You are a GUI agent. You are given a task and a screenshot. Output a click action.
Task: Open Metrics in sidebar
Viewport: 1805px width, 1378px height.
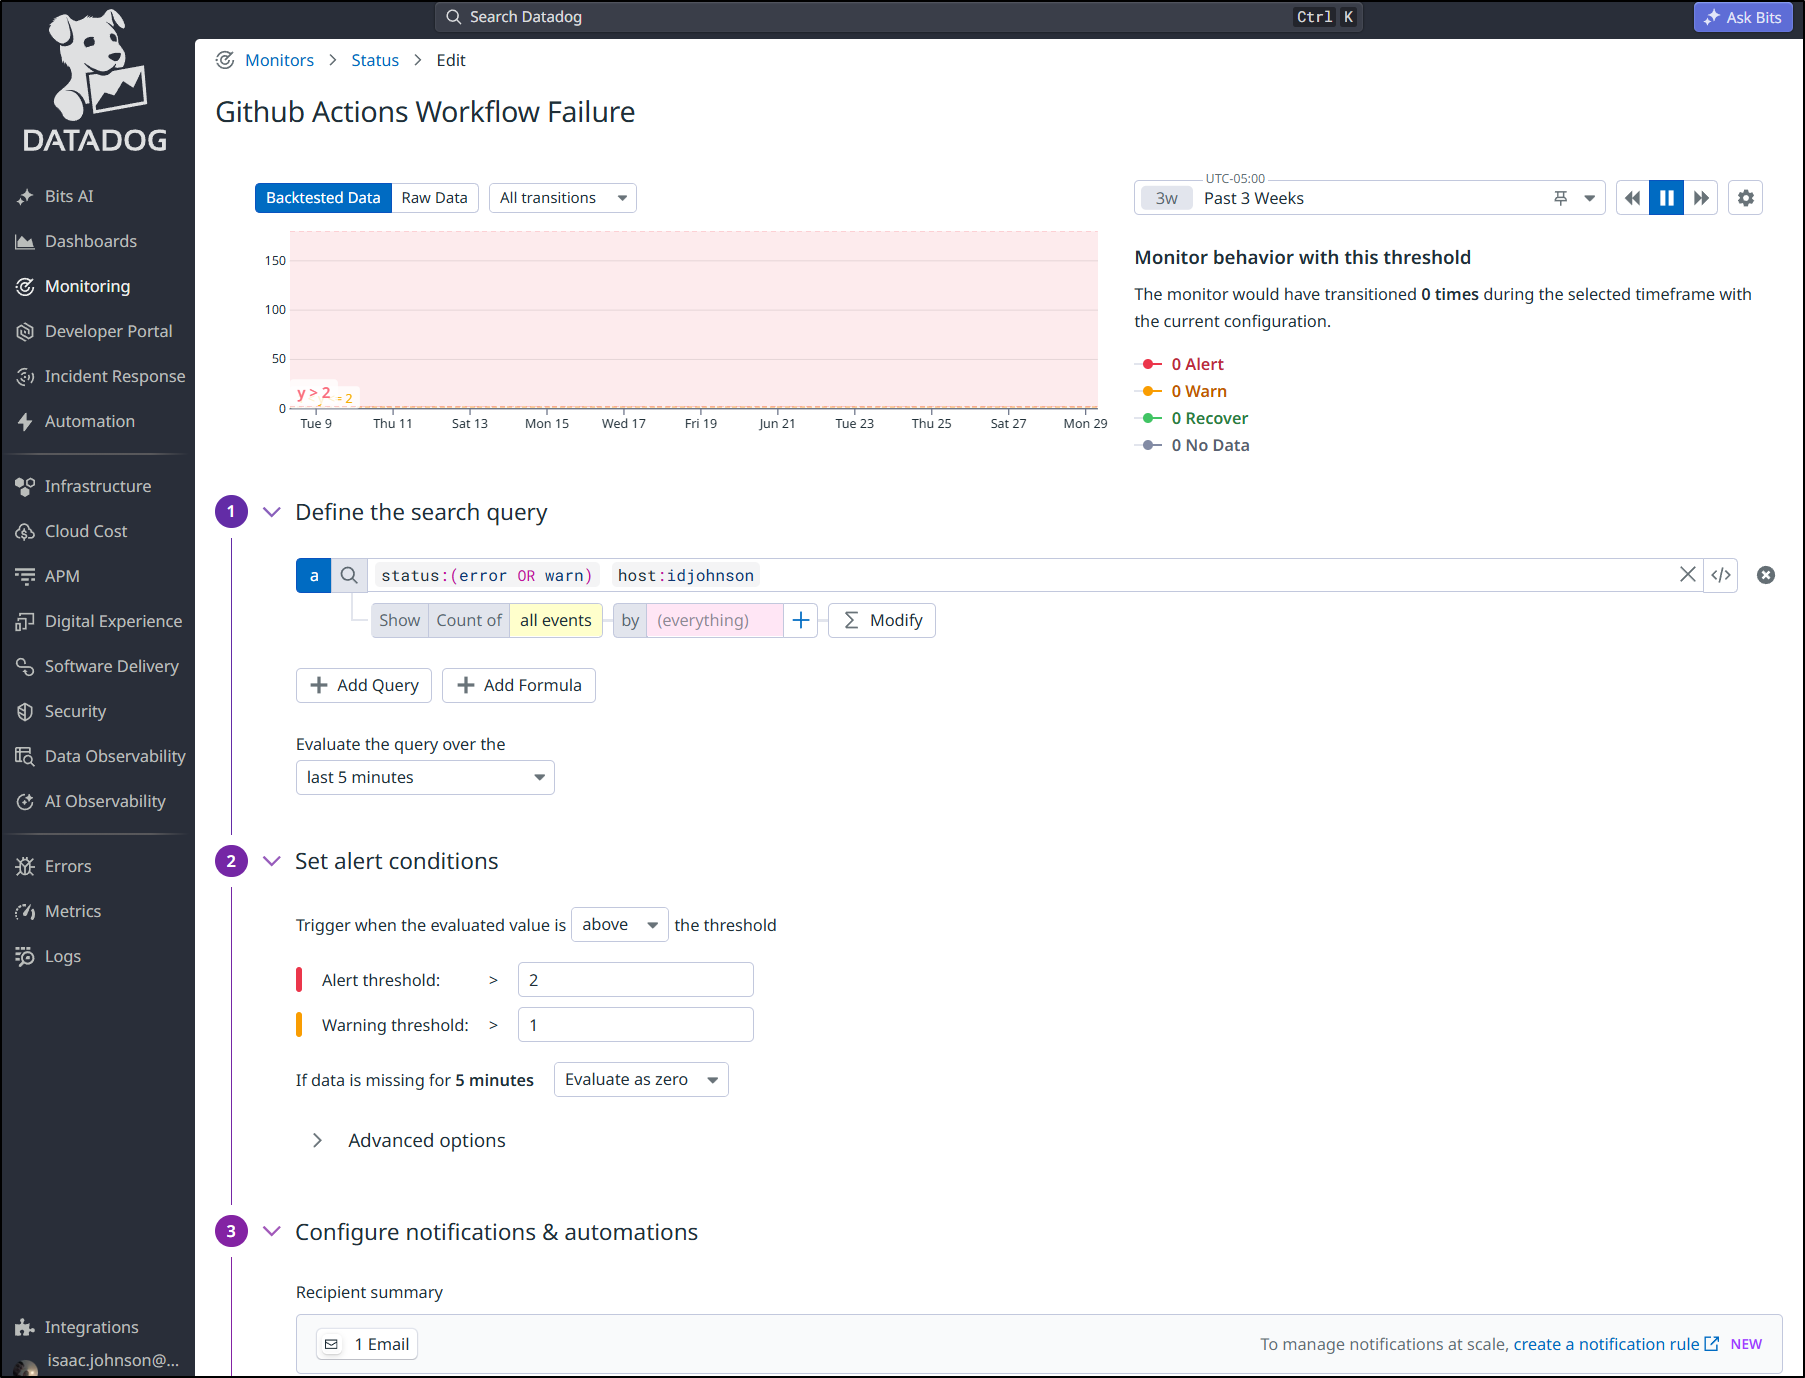click(x=72, y=911)
